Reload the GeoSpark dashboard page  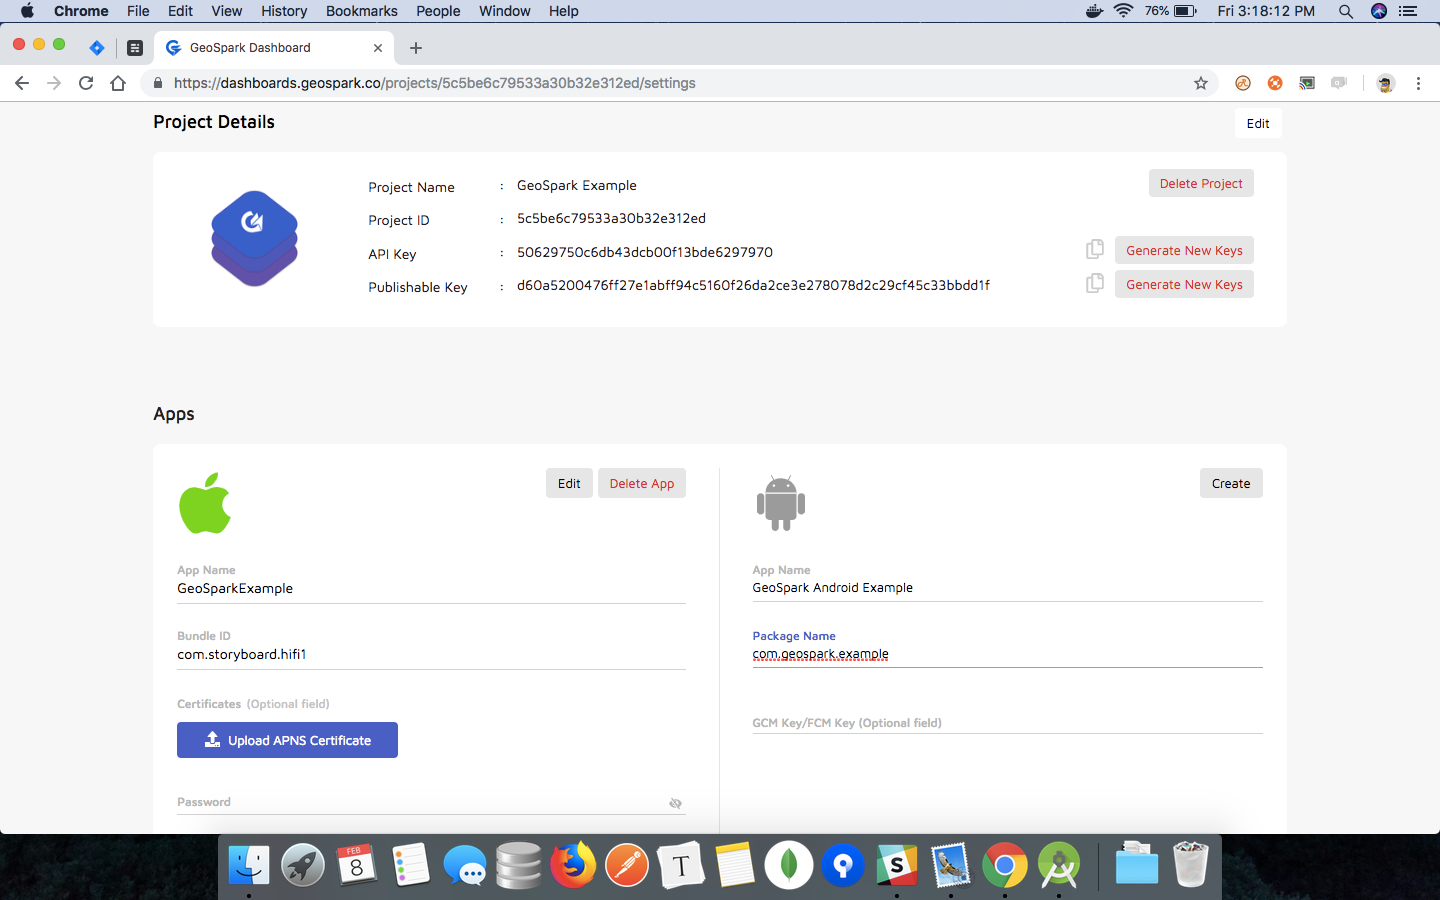pyautogui.click(x=86, y=83)
